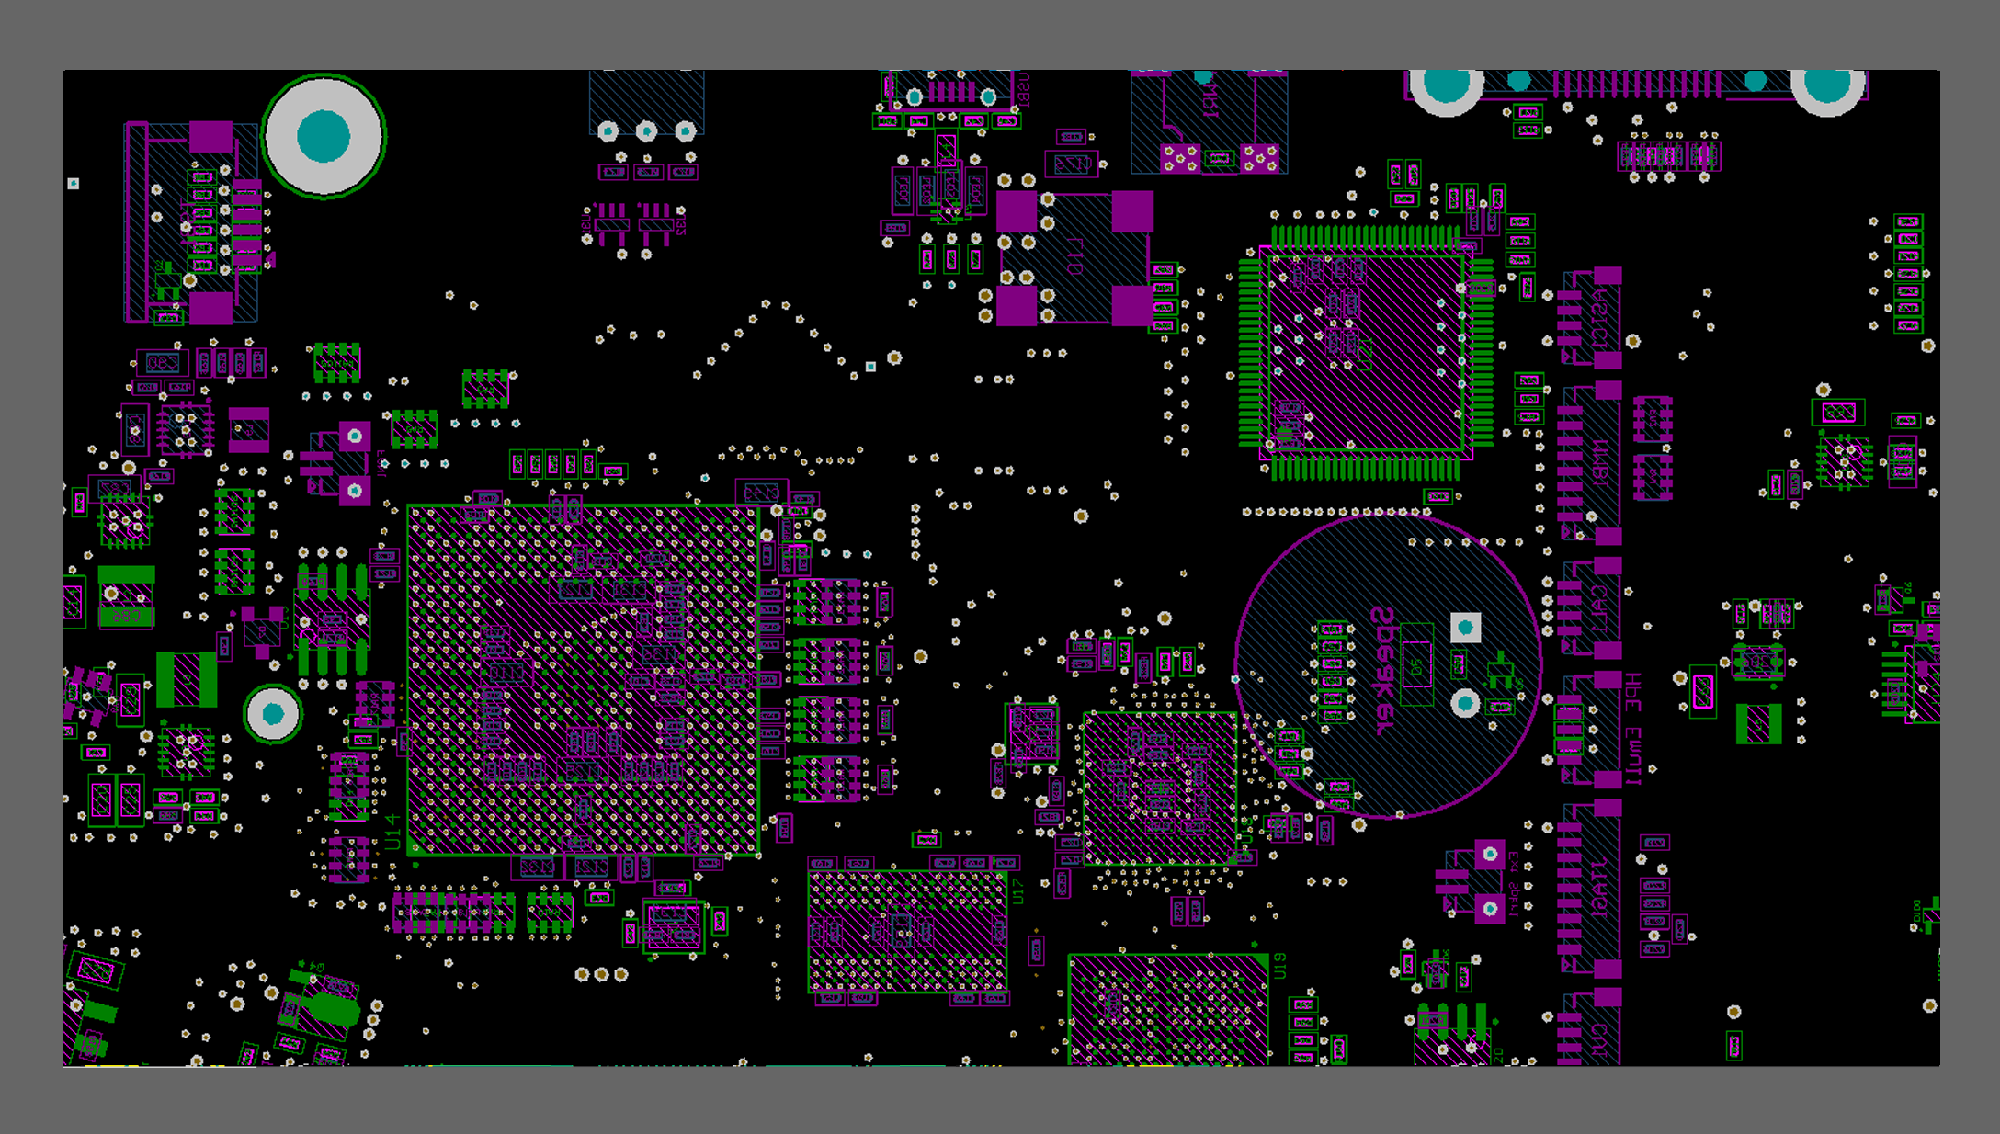Select the three-hole through-hole part at top
This screenshot has width=2000, height=1134.
click(x=646, y=104)
